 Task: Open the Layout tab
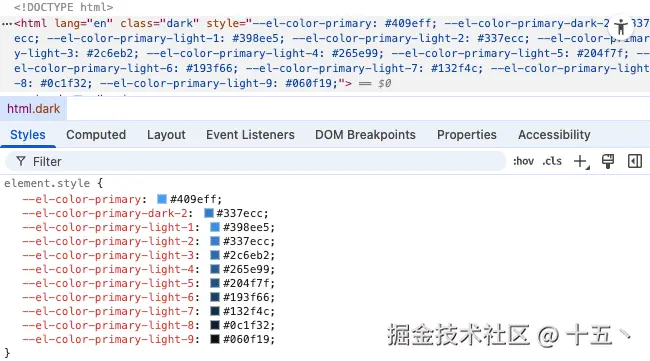(x=166, y=135)
